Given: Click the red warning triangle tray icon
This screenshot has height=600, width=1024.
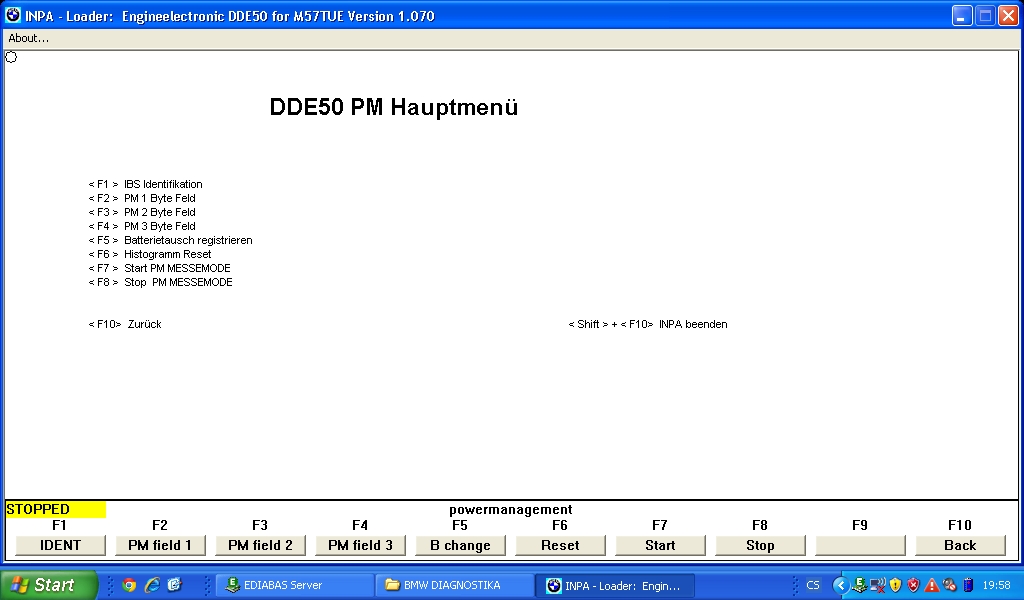Looking at the screenshot, I should point(931,585).
